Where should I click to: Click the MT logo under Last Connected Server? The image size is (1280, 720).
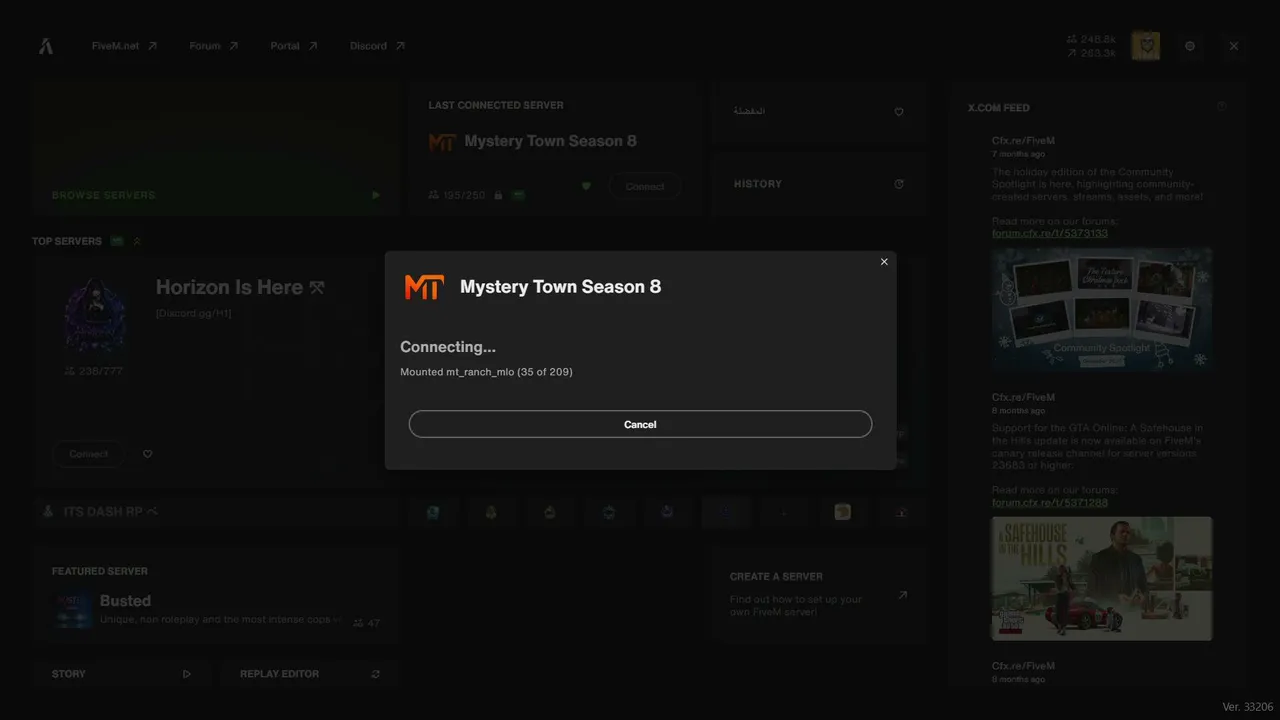pyautogui.click(x=442, y=142)
